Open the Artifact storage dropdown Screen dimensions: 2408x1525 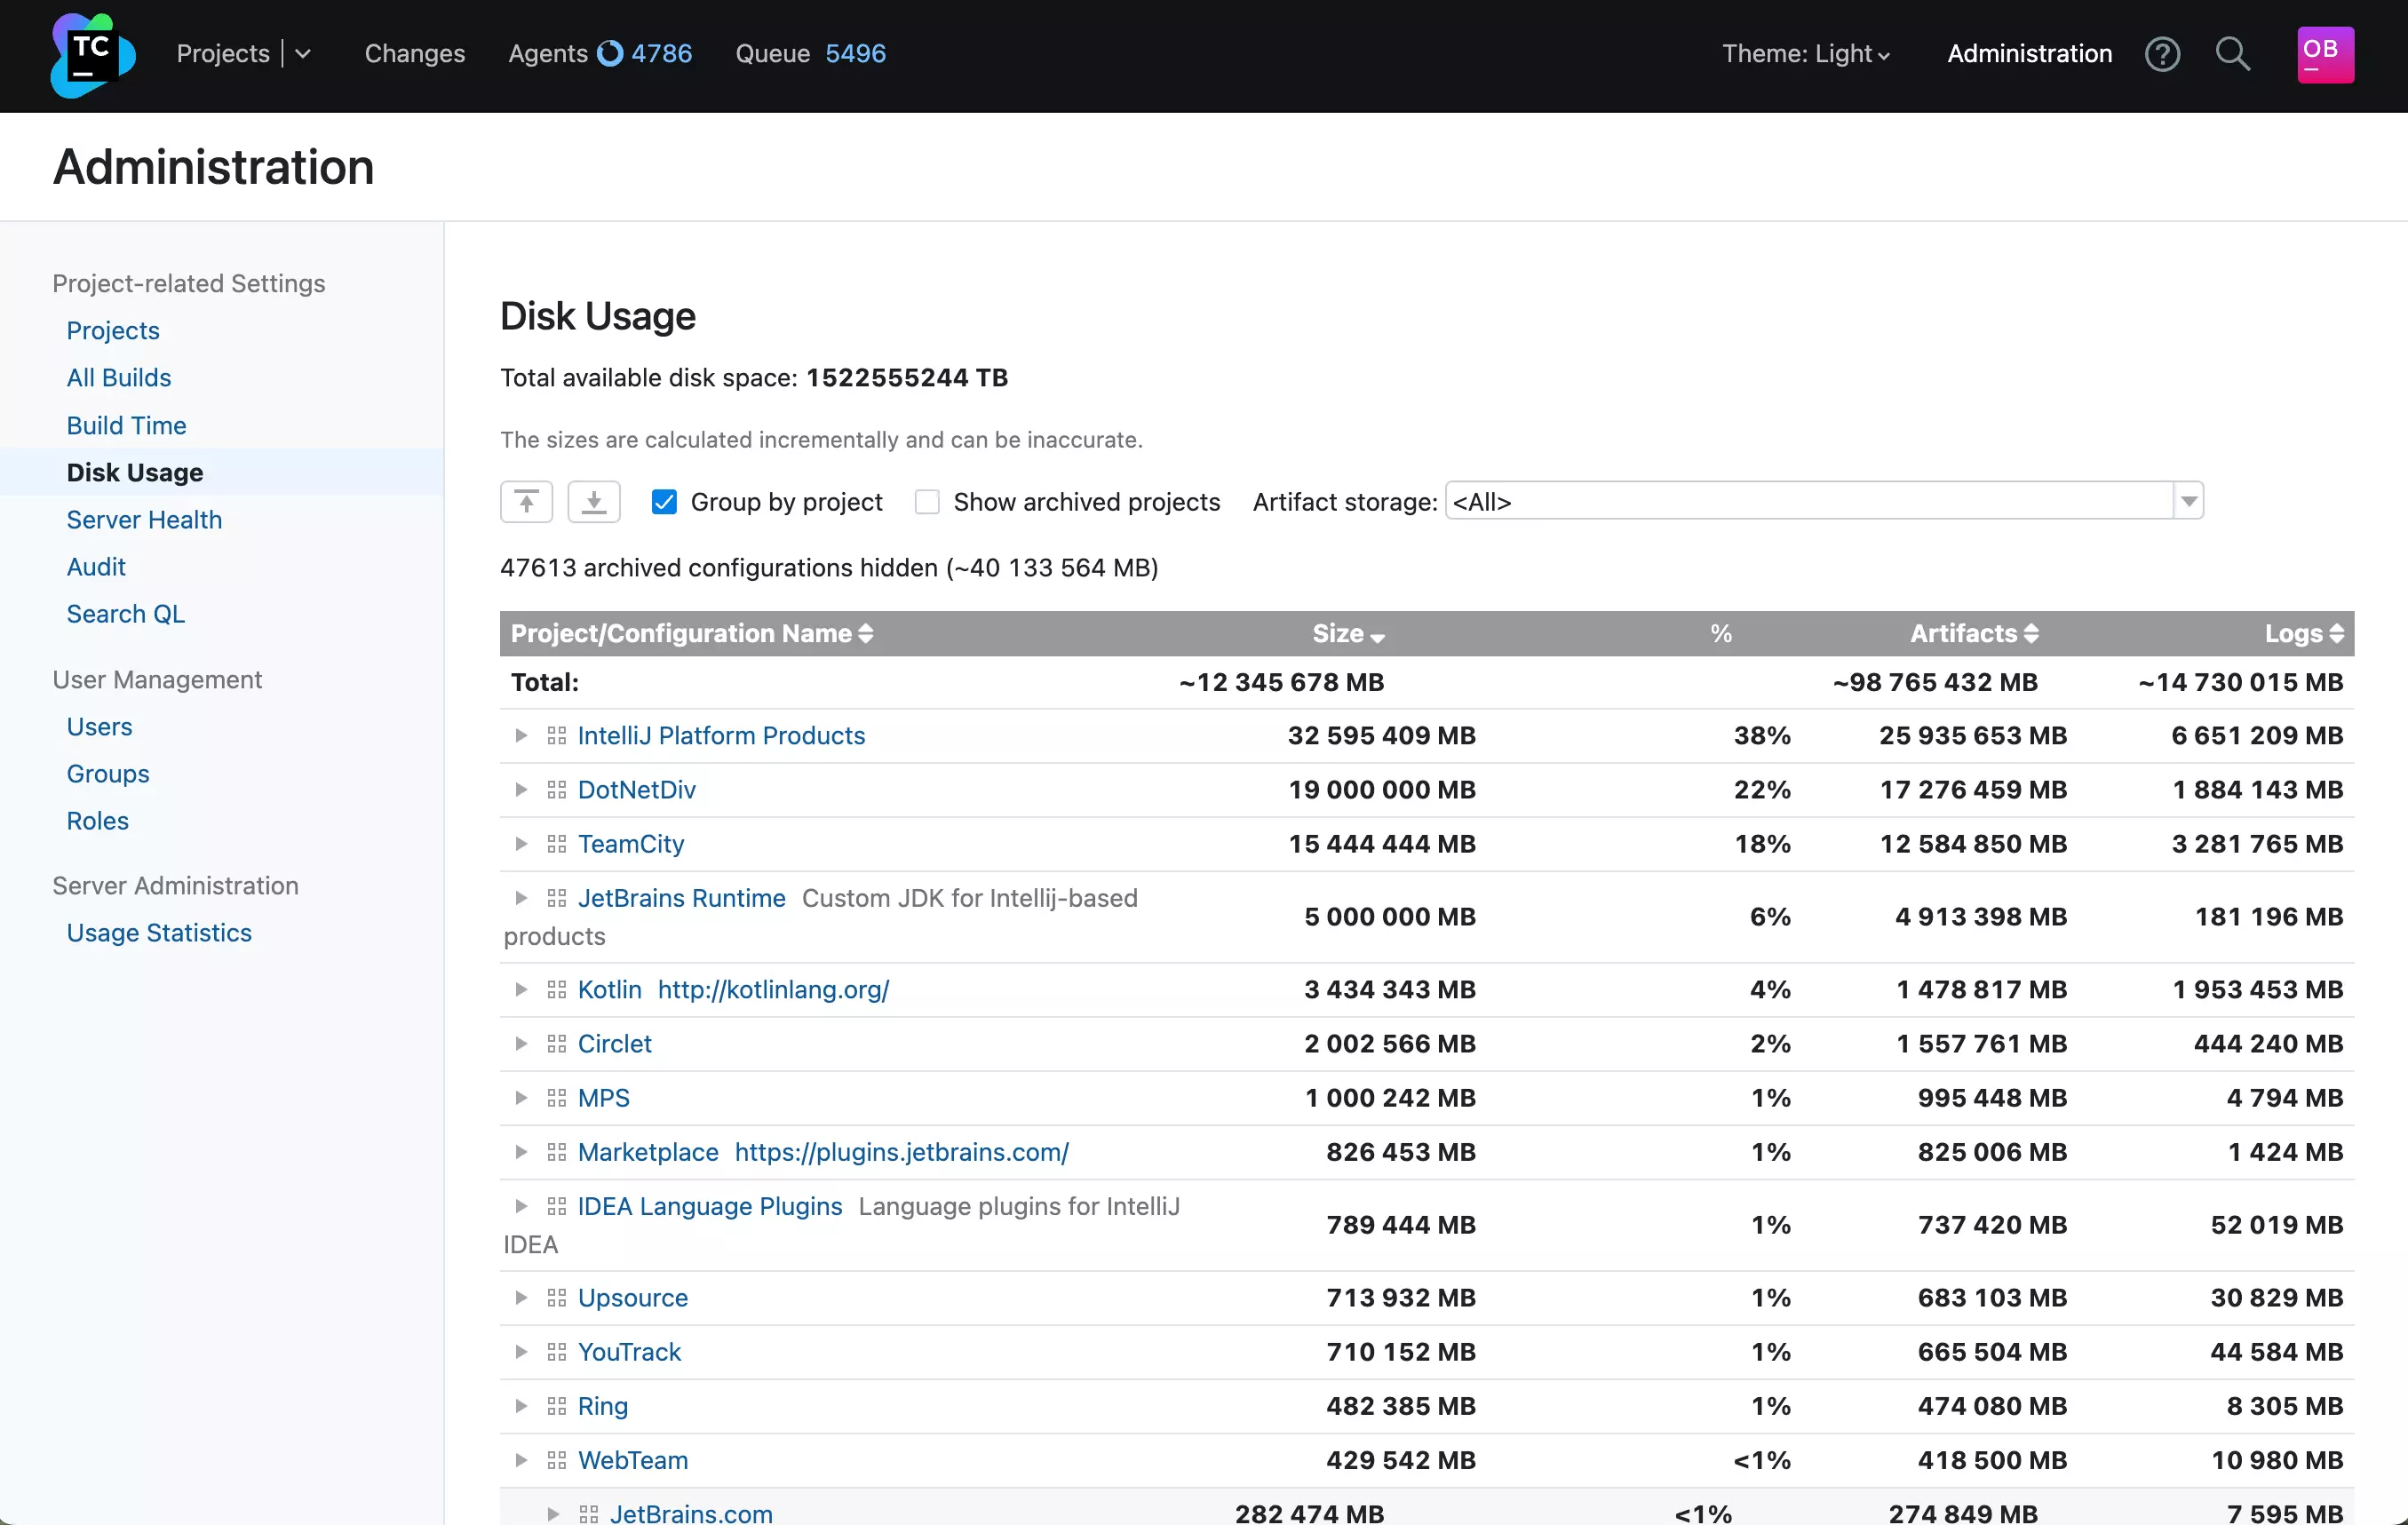coord(2188,501)
